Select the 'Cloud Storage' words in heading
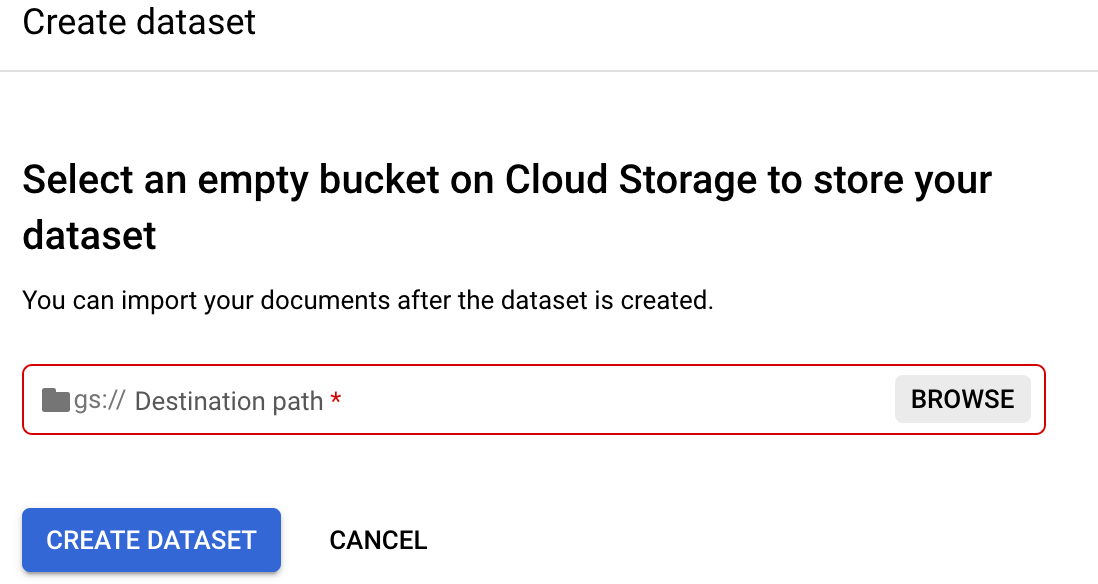The height and width of the screenshot is (584, 1098). [x=631, y=180]
